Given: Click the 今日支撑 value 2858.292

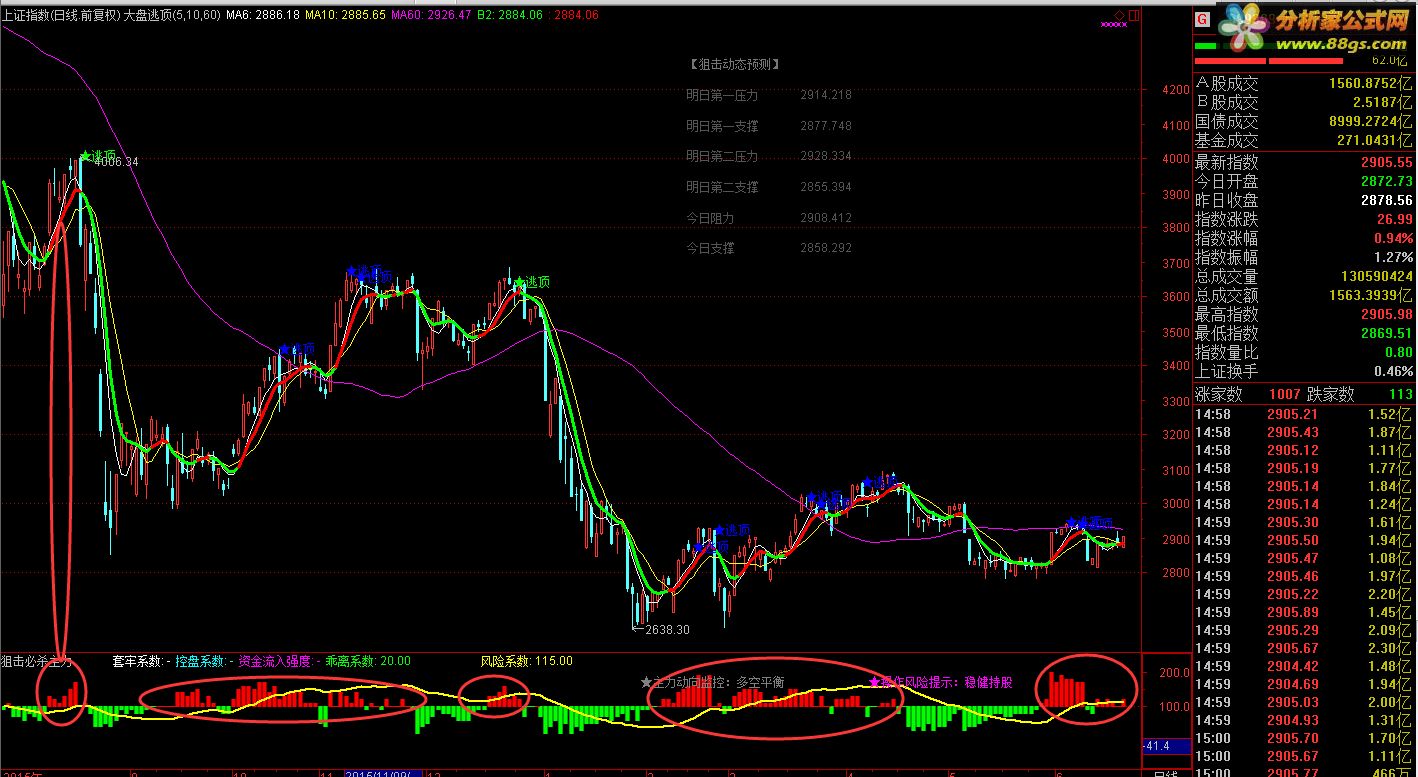Looking at the screenshot, I should click(x=826, y=247).
